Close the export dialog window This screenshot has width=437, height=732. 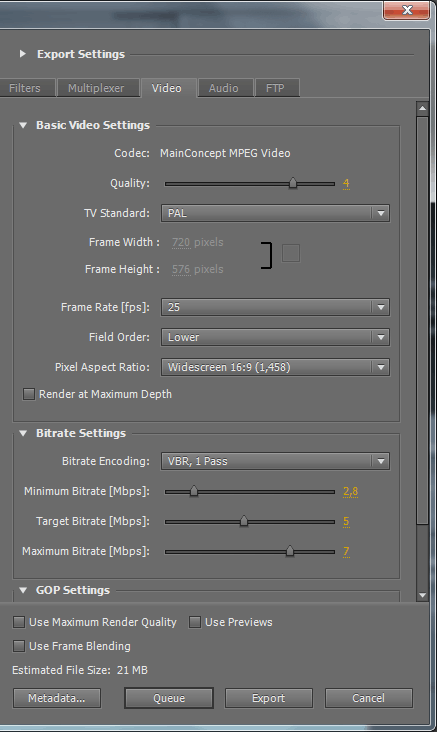(407, 10)
